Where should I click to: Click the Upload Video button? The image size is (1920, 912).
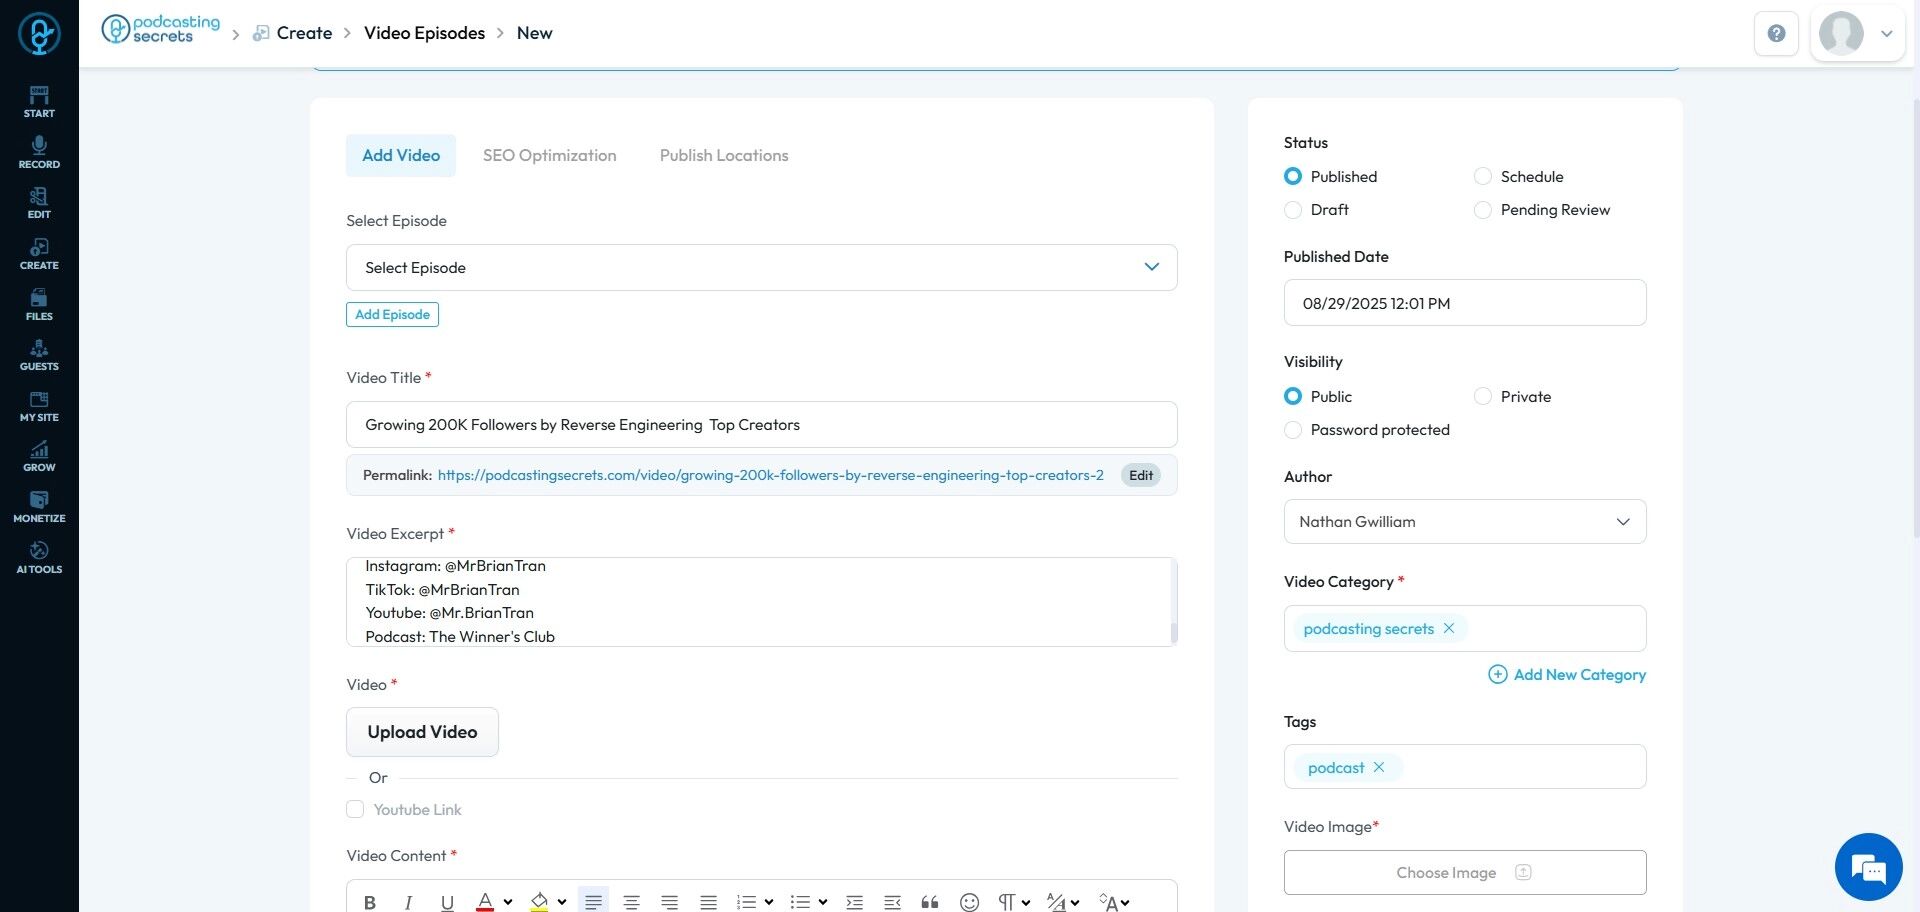(x=422, y=732)
